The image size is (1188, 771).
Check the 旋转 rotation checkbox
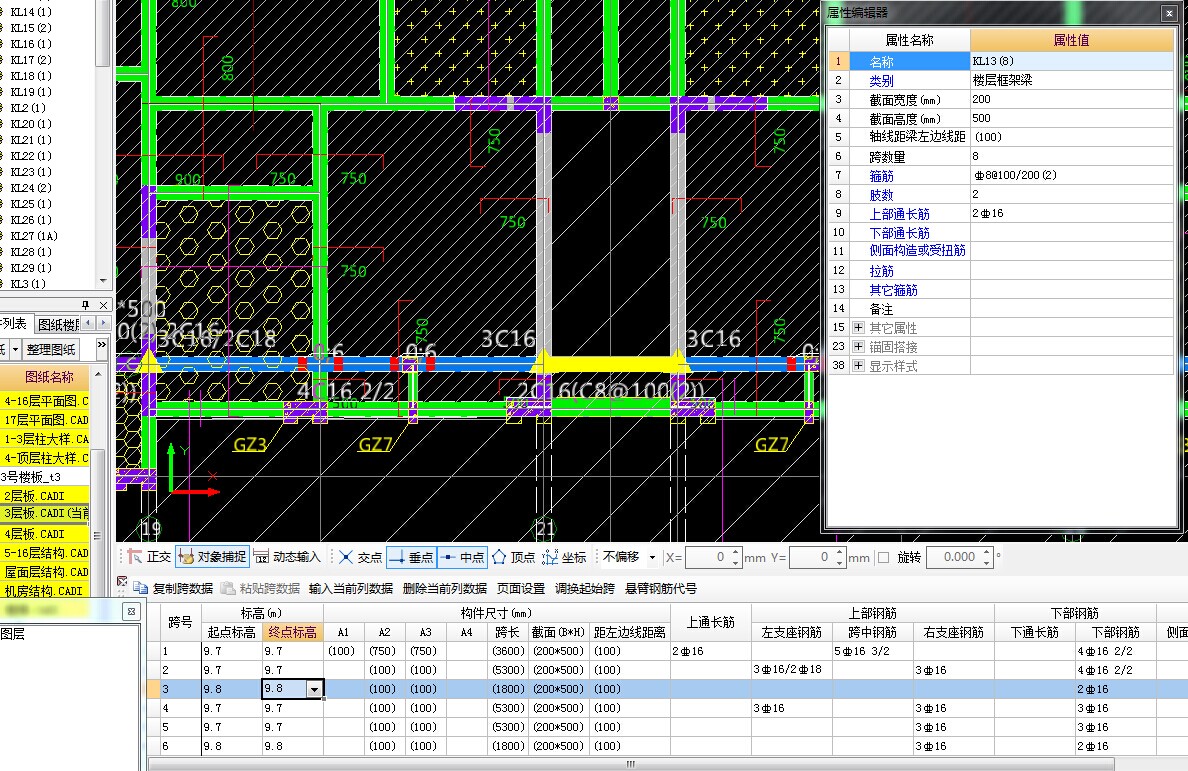883,557
